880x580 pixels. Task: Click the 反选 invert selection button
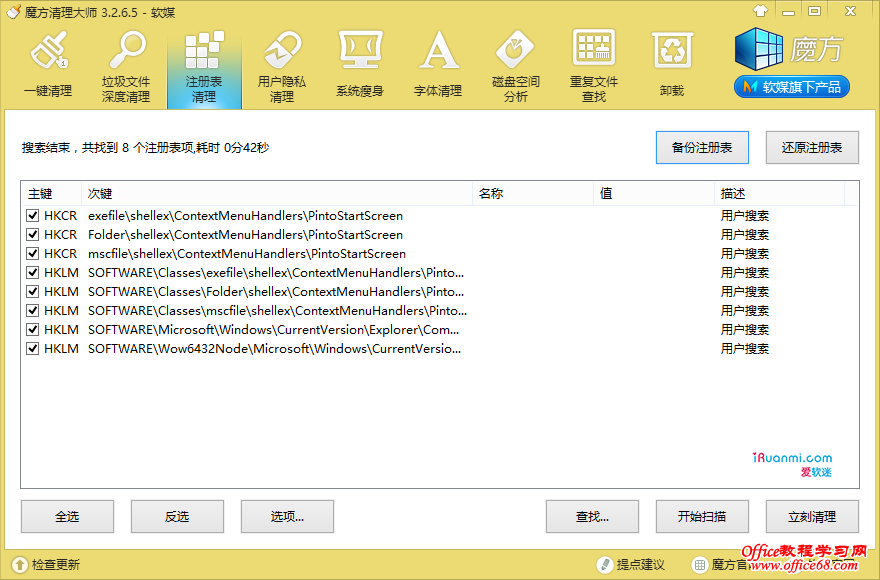click(177, 517)
